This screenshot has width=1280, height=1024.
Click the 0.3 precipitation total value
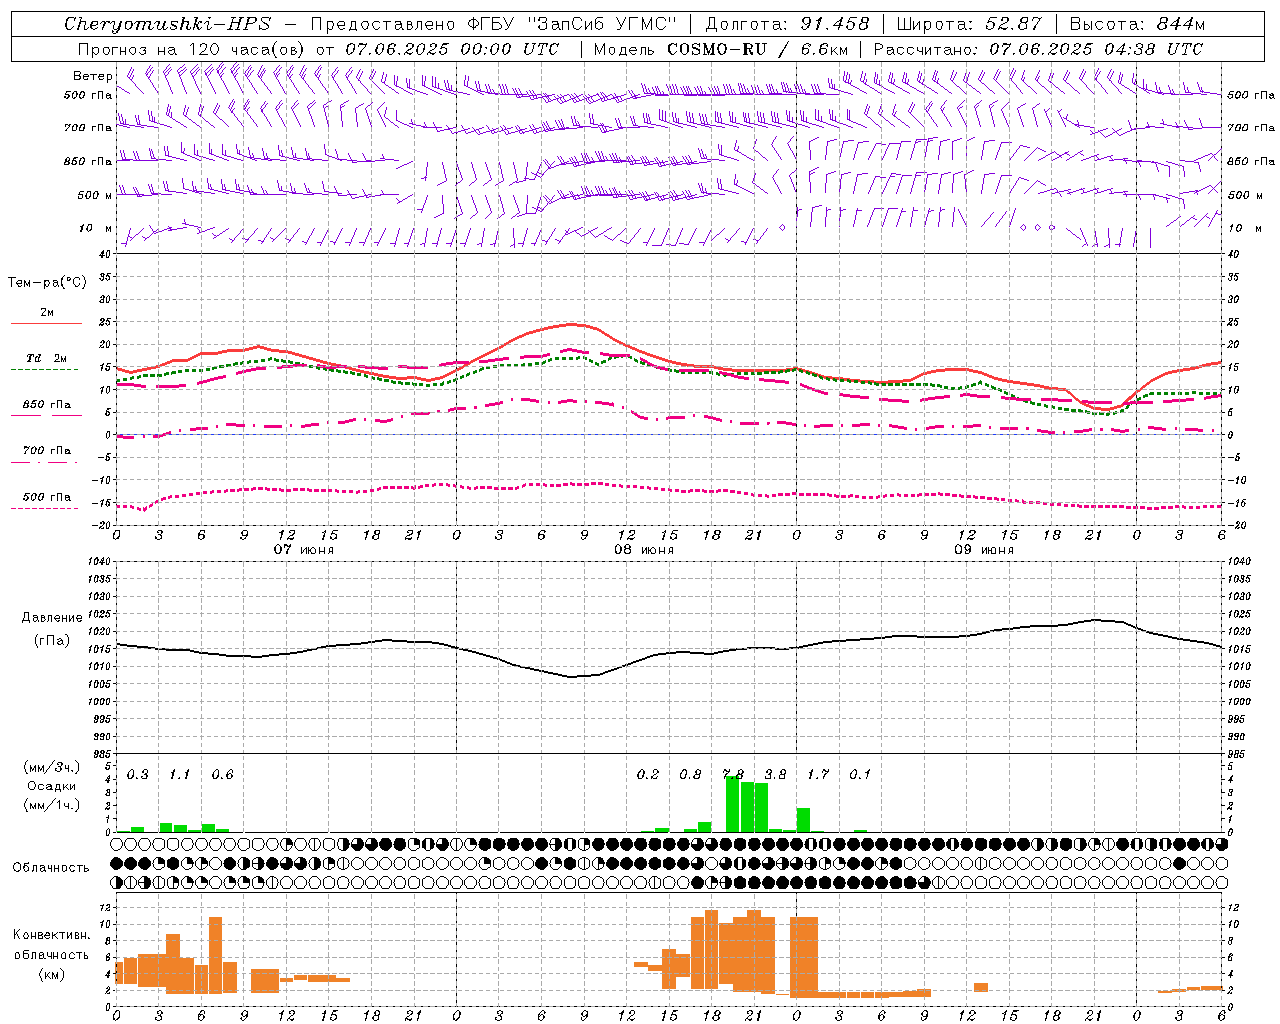click(x=138, y=775)
